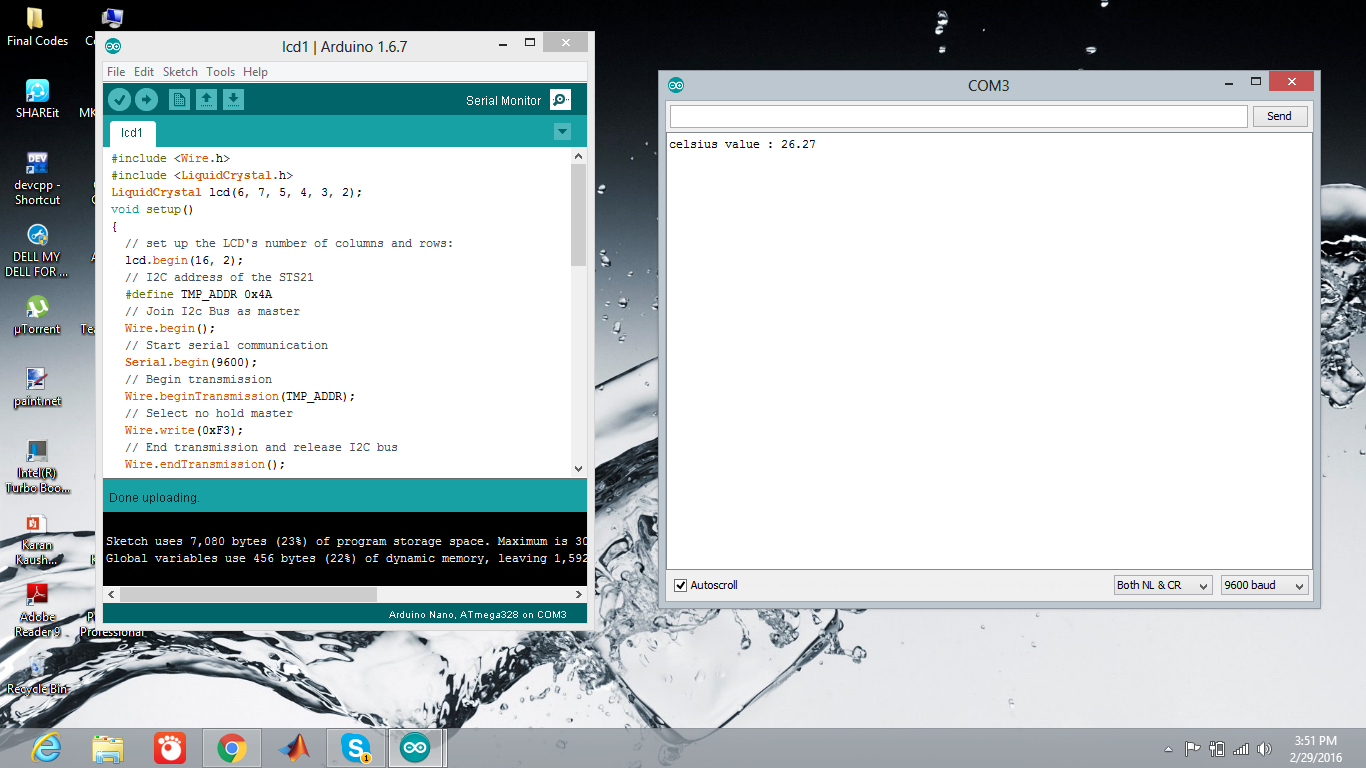Click the code editor vertical scrollbar thumb
This screenshot has width=1366, height=768.
pos(578,215)
